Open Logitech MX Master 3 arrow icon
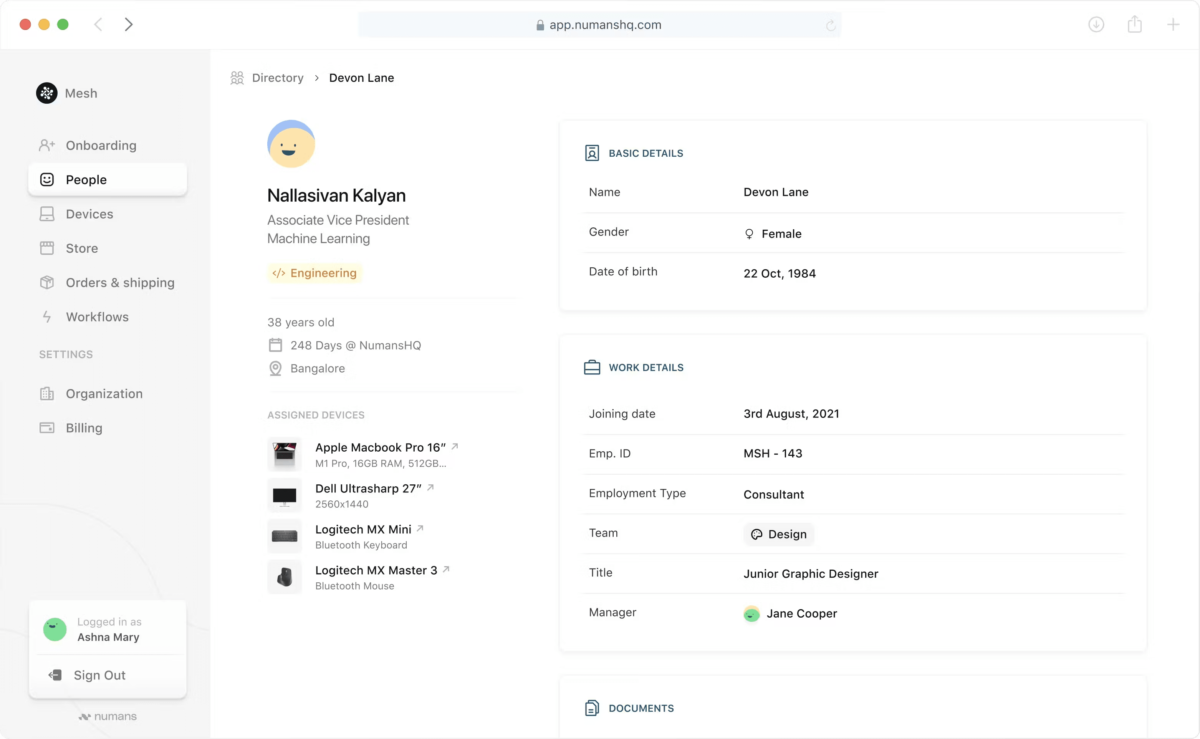This screenshot has height=739, width=1200. point(446,569)
